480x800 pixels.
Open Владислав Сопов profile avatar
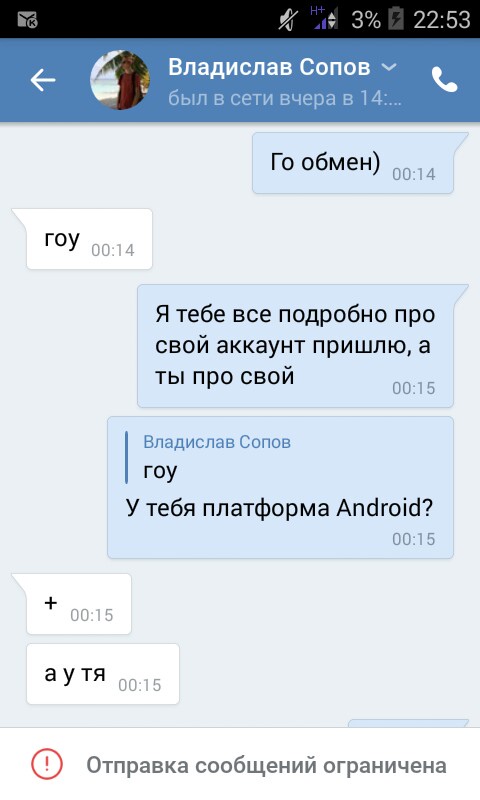pos(120,80)
